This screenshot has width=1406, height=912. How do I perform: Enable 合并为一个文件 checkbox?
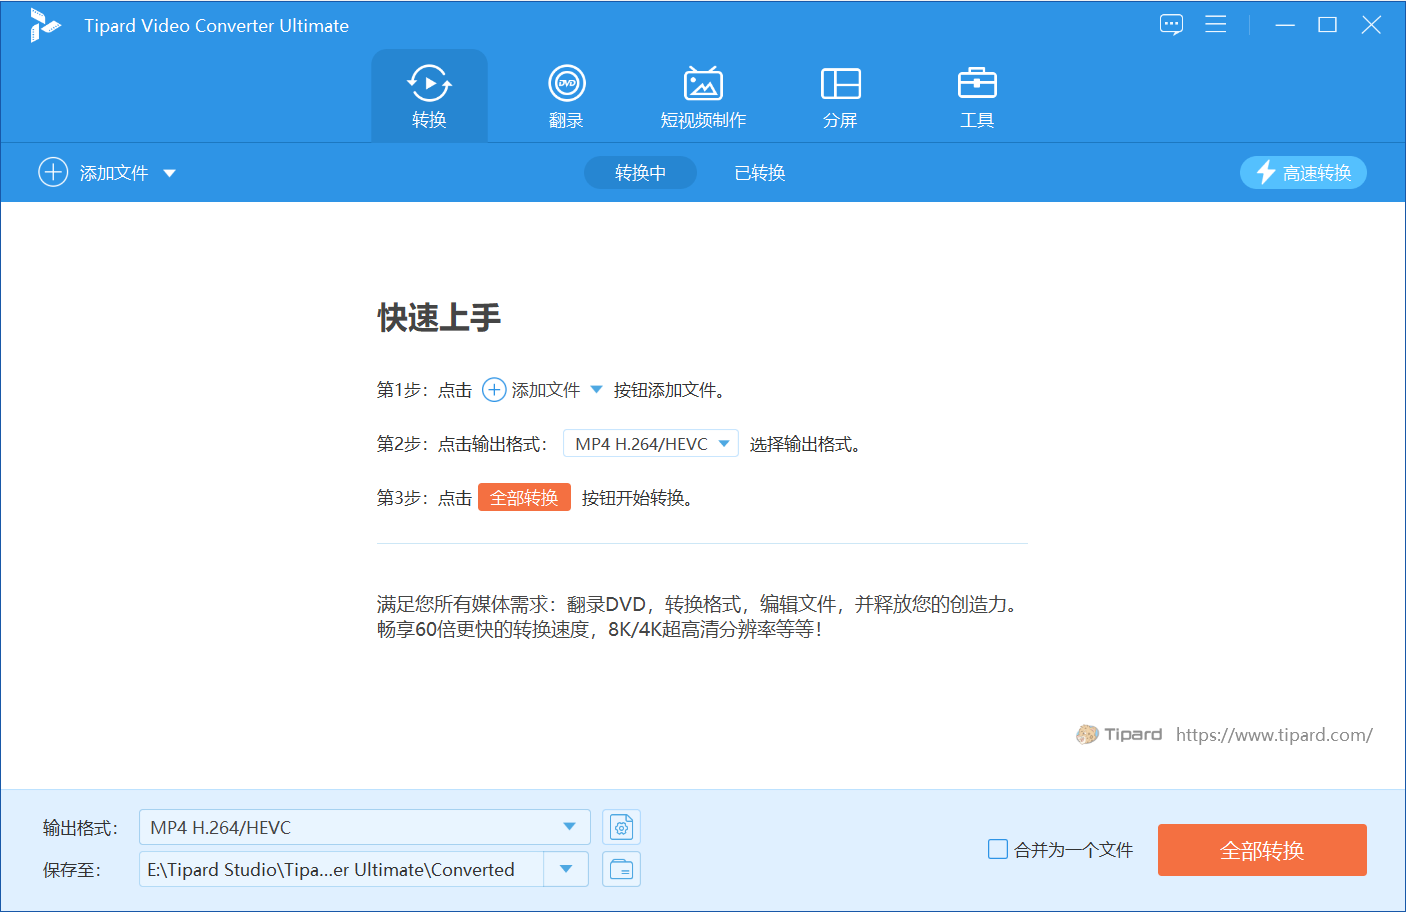click(998, 849)
